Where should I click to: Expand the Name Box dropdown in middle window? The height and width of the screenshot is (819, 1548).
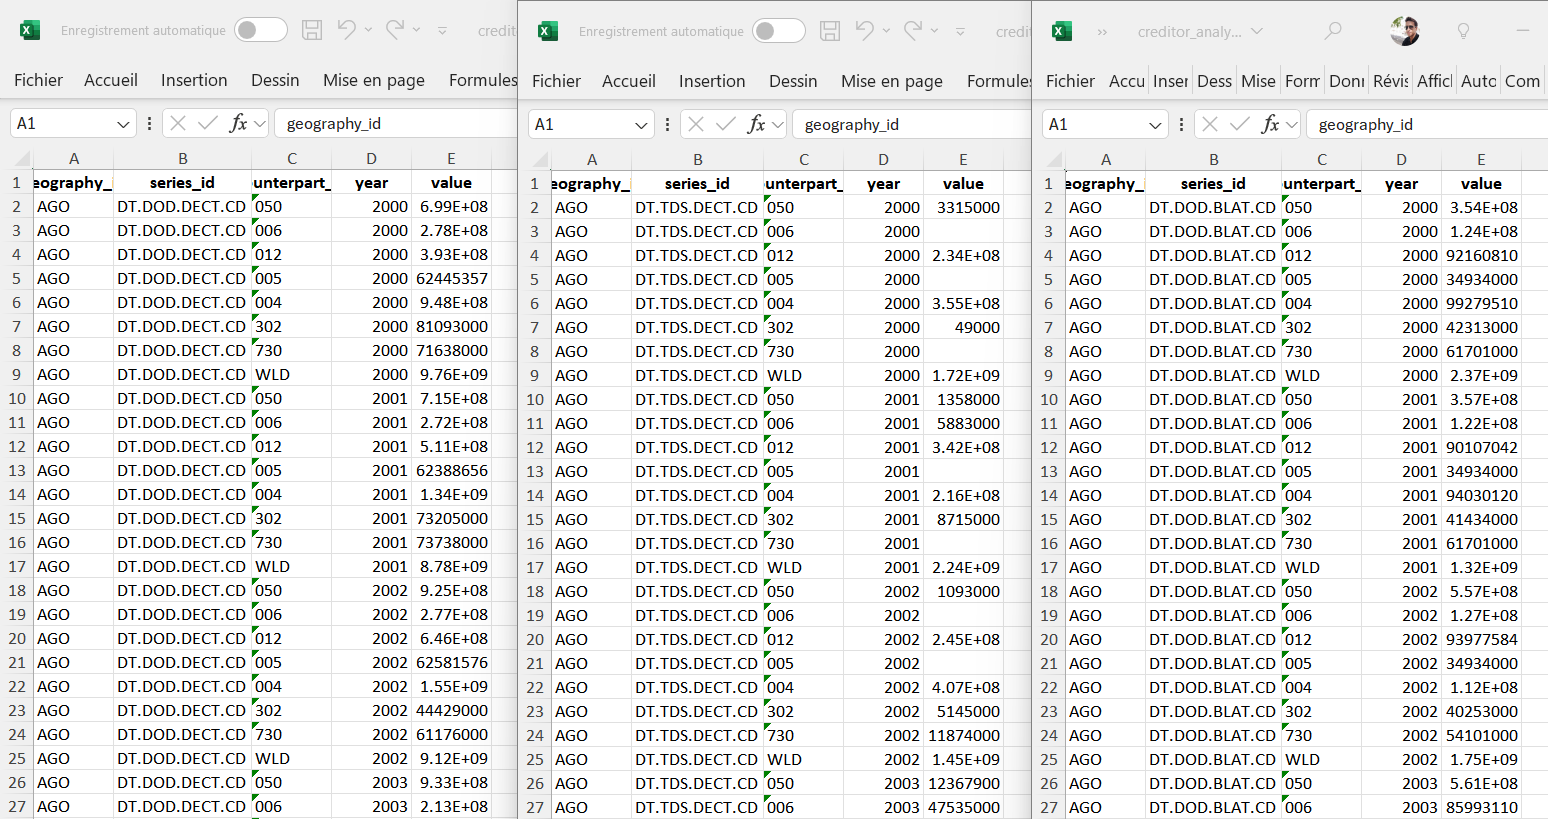[641, 125]
